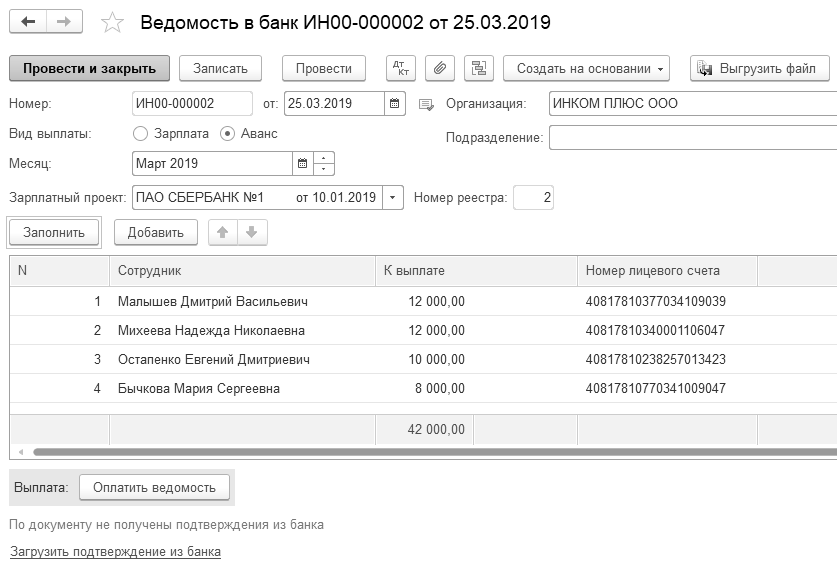Viewport: 837px width, 568px height.
Task: Click Оплатить ведомость button
Action: coord(154,487)
